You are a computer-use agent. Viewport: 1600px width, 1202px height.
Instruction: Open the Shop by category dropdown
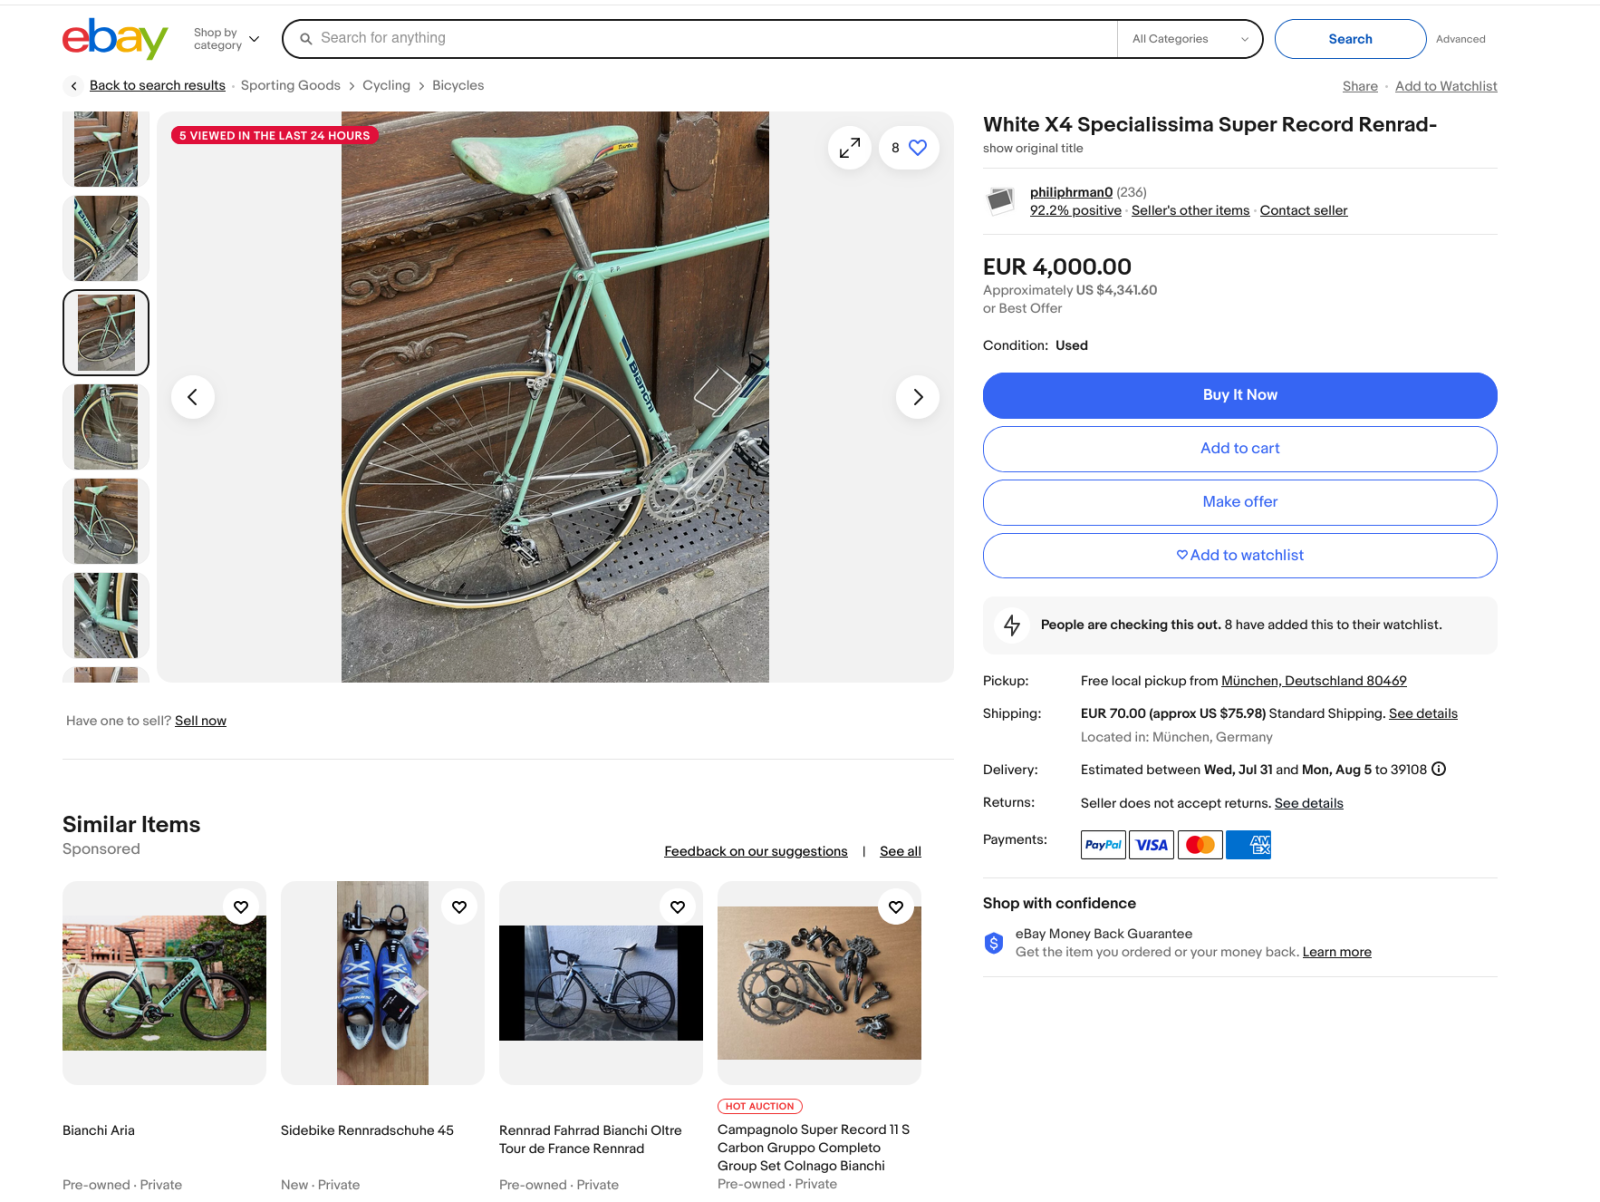(x=226, y=39)
